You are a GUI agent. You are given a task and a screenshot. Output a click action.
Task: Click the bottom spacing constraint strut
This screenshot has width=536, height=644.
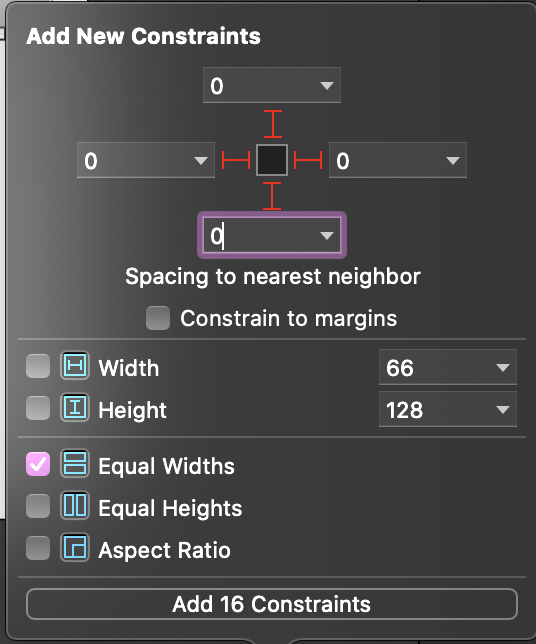[x=272, y=196]
